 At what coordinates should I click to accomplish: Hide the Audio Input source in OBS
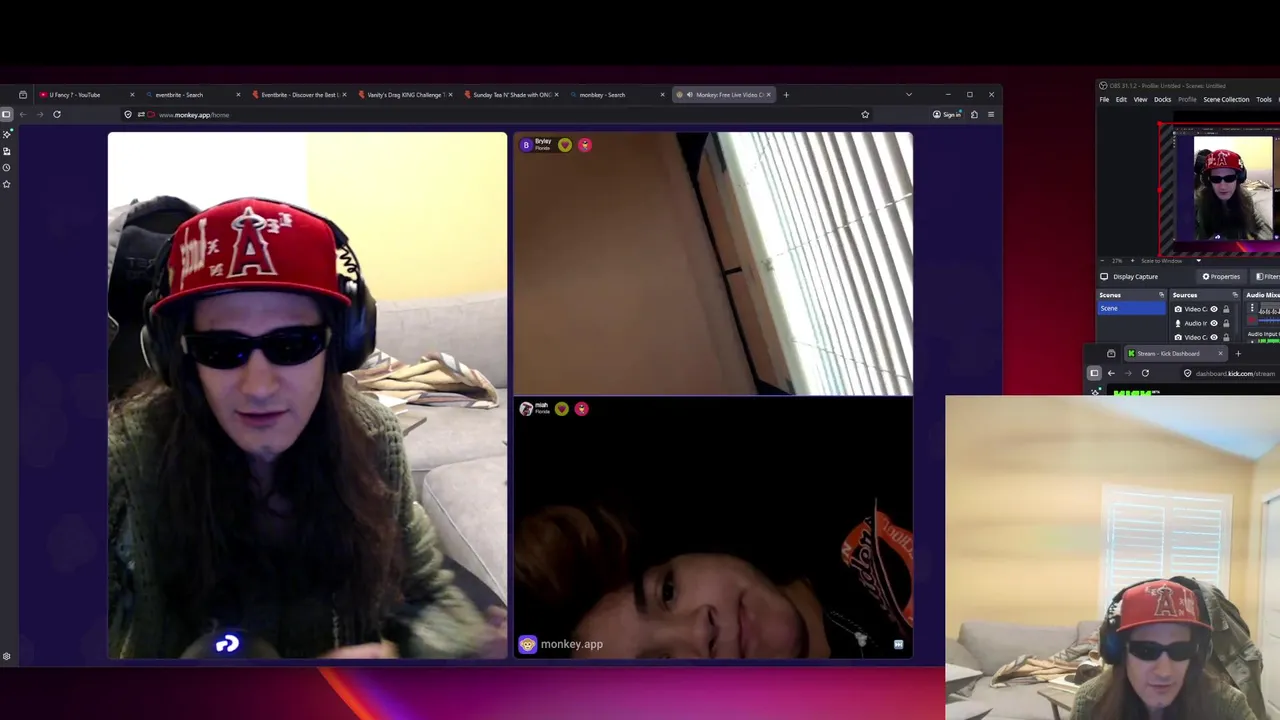[x=1214, y=323]
